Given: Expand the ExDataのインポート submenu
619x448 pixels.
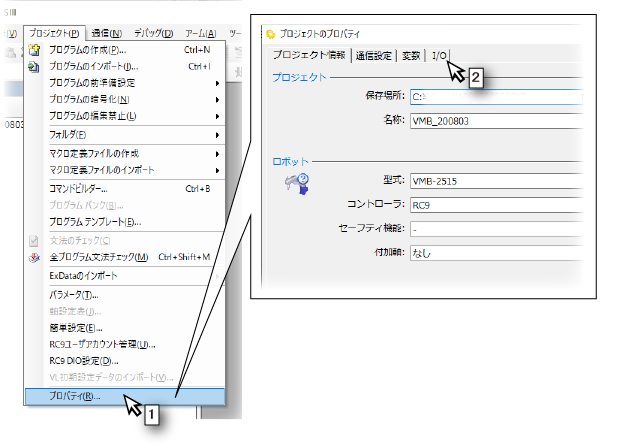Looking at the screenshot, I should (x=217, y=275).
